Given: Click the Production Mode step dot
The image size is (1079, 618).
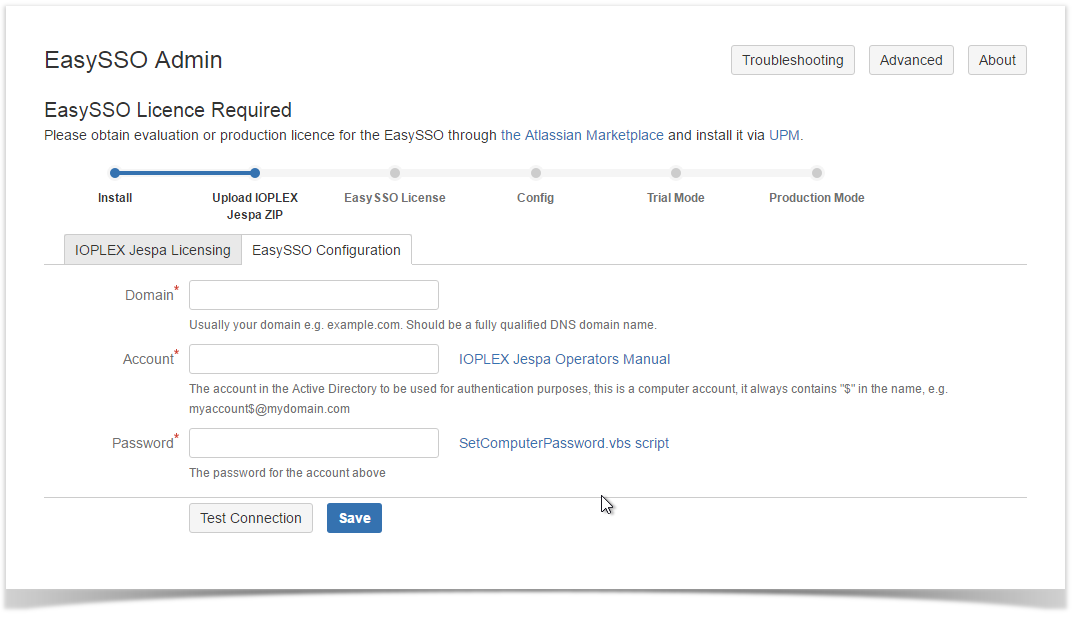Looking at the screenshot, I should (816, 173).
